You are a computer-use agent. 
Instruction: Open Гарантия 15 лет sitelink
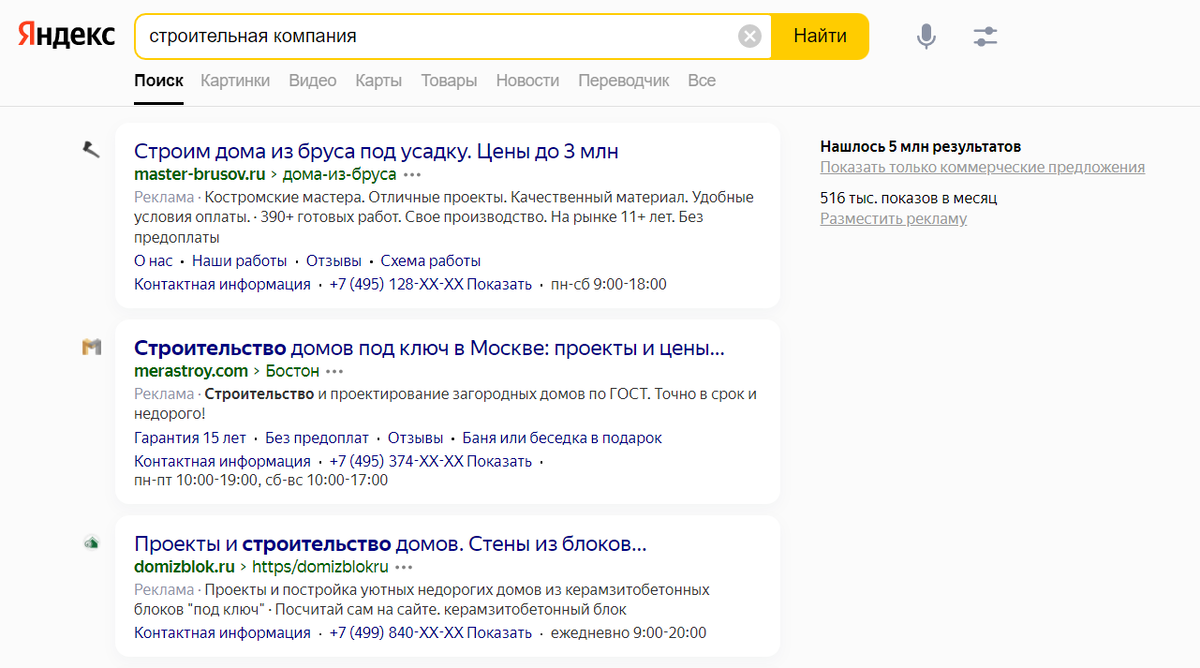click(x=190, y=438)
